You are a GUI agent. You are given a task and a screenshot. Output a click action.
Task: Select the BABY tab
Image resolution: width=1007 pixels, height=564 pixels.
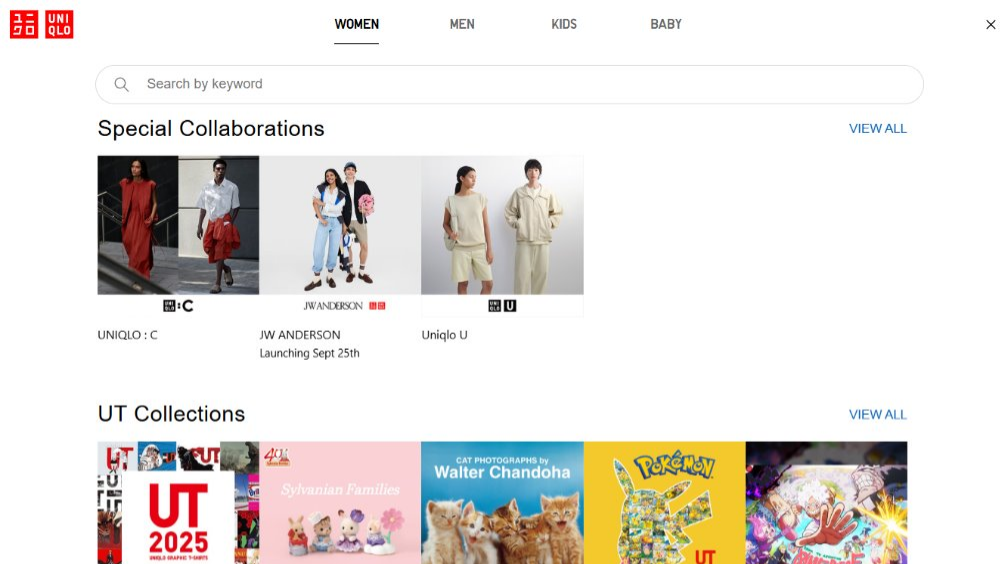[665, 24]
